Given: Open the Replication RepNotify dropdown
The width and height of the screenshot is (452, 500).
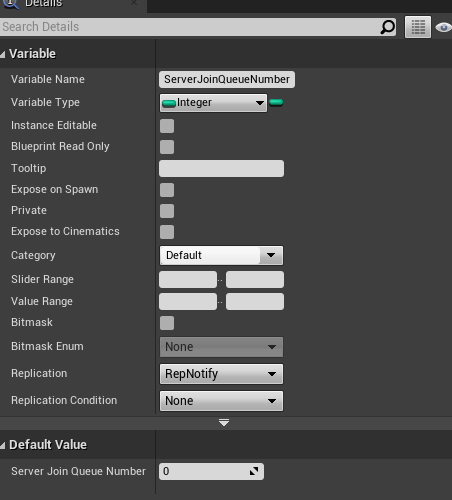Looking at the screenshot, I should coord(221,374).
